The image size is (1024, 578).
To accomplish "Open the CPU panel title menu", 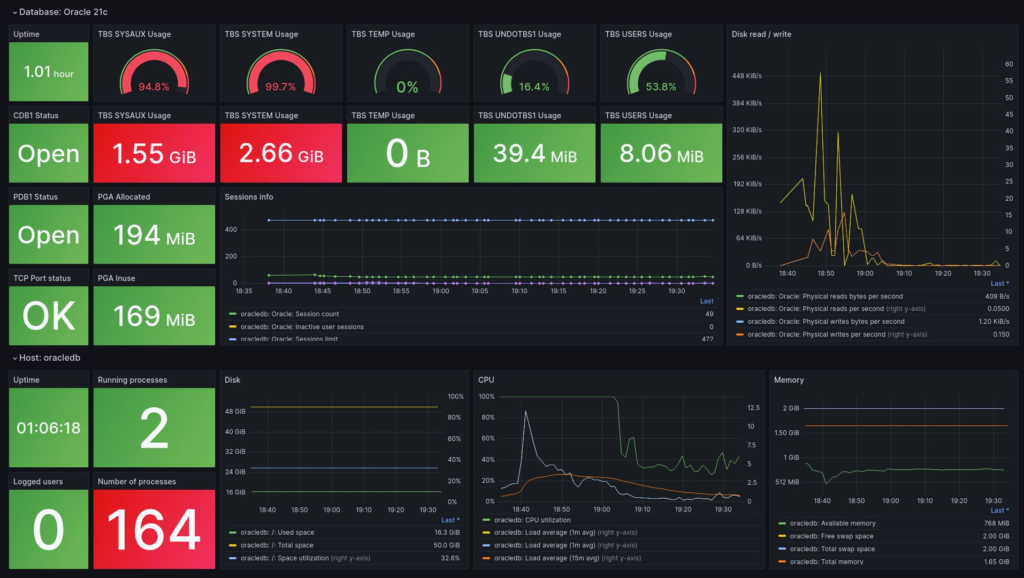I will pyautogui.click(x=487, y=379).
